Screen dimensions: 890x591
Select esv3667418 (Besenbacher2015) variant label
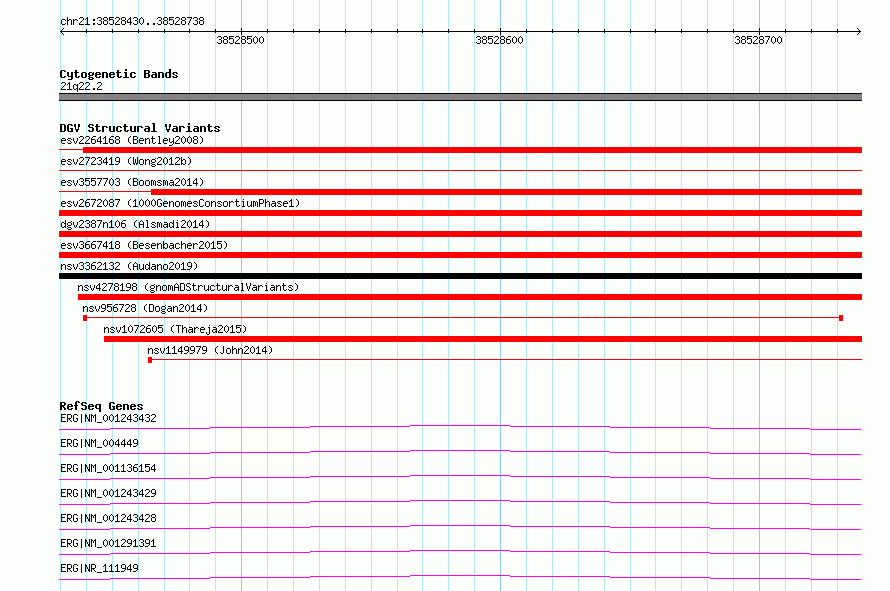click(x=144, y=245)
